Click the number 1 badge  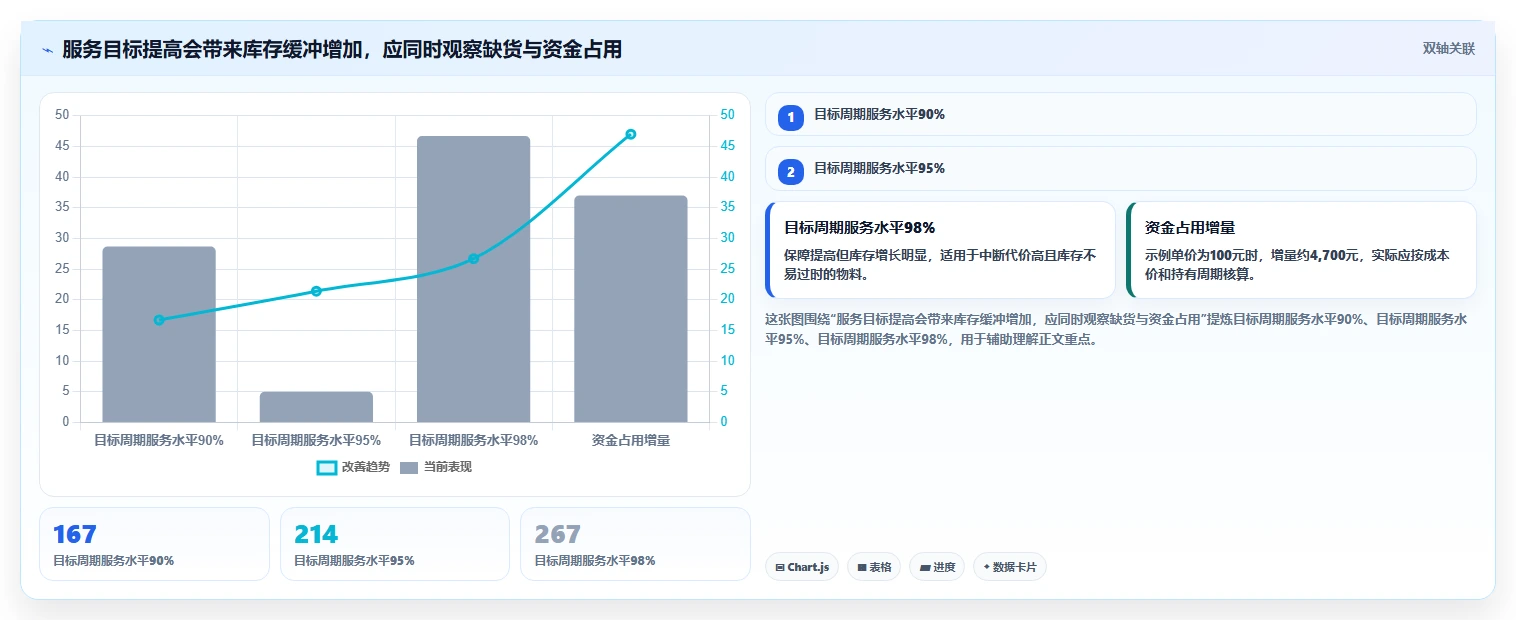point(791,117)
